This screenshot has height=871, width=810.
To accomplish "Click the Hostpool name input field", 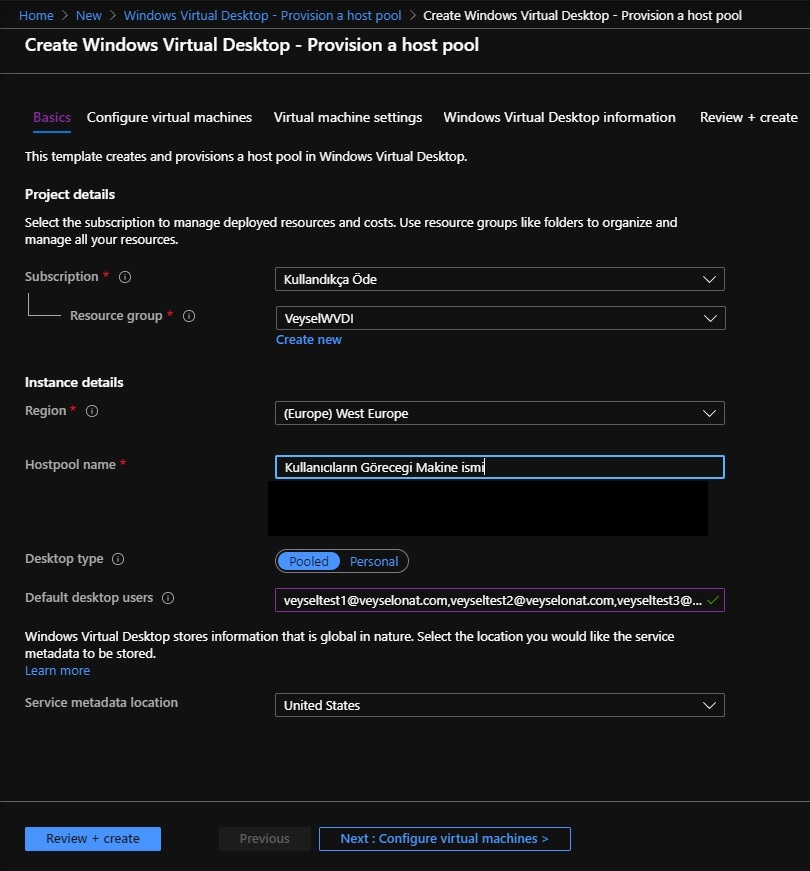I will [499, 467].
